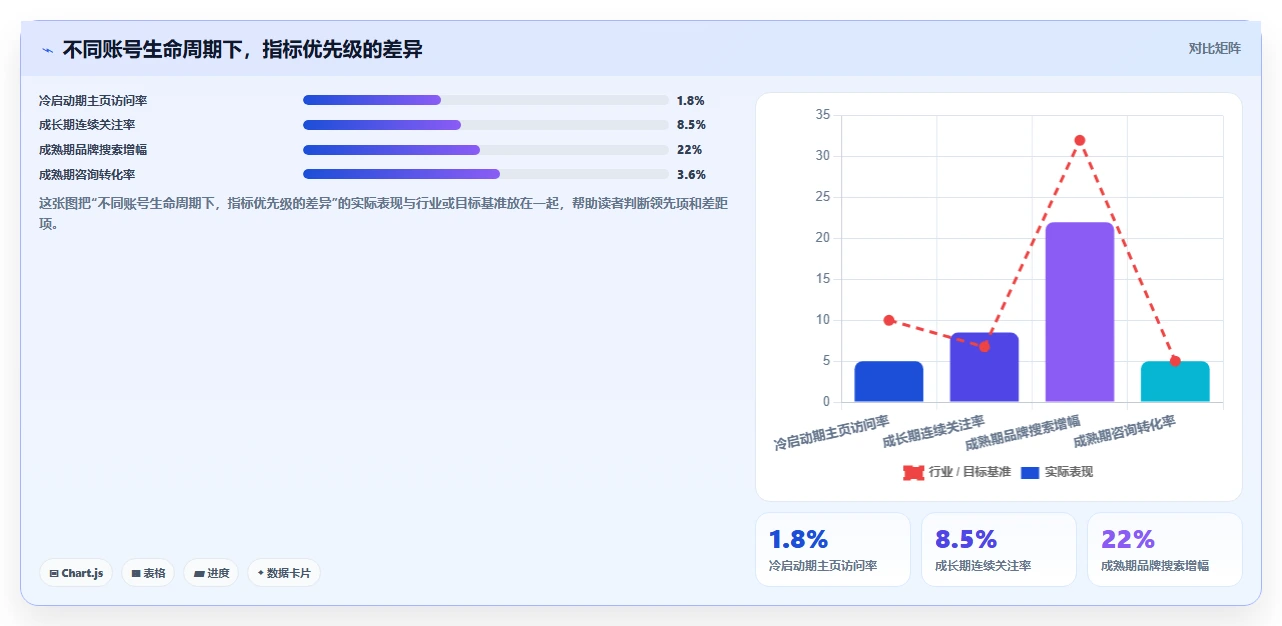Select the Chart.js tag

(x=77, y=573)
